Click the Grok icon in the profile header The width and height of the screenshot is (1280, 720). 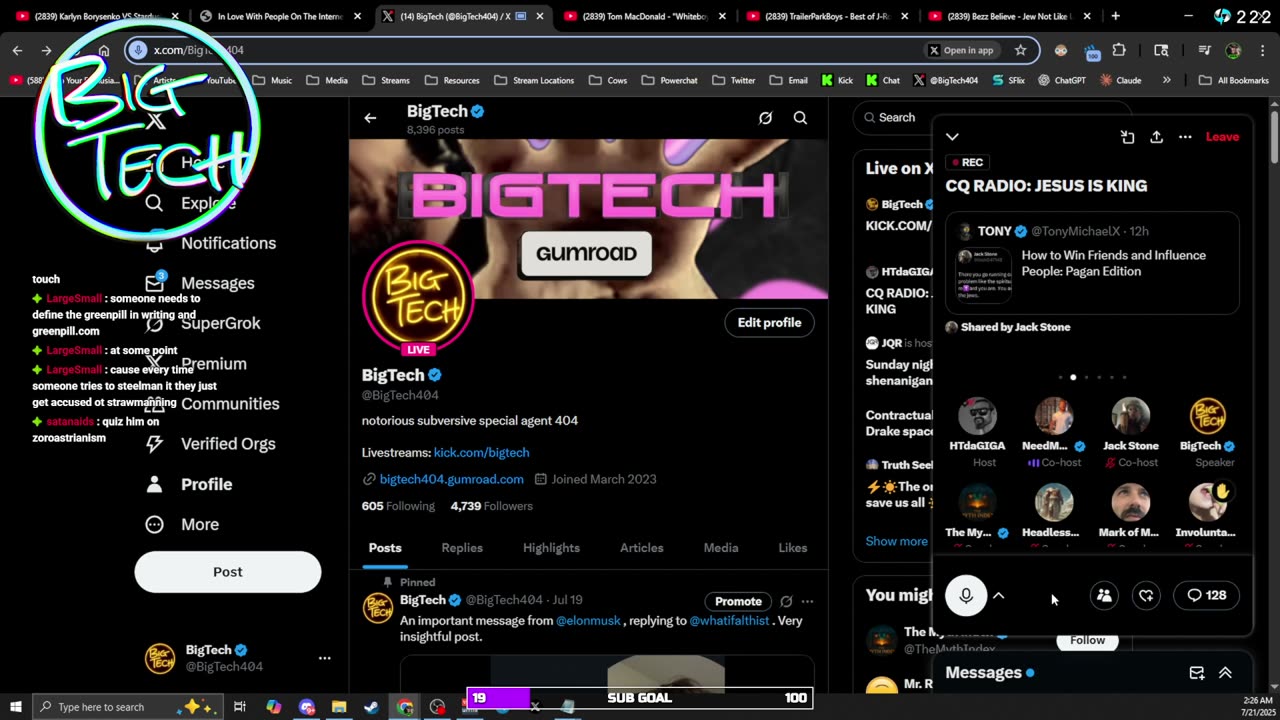(x=765, y=118)
